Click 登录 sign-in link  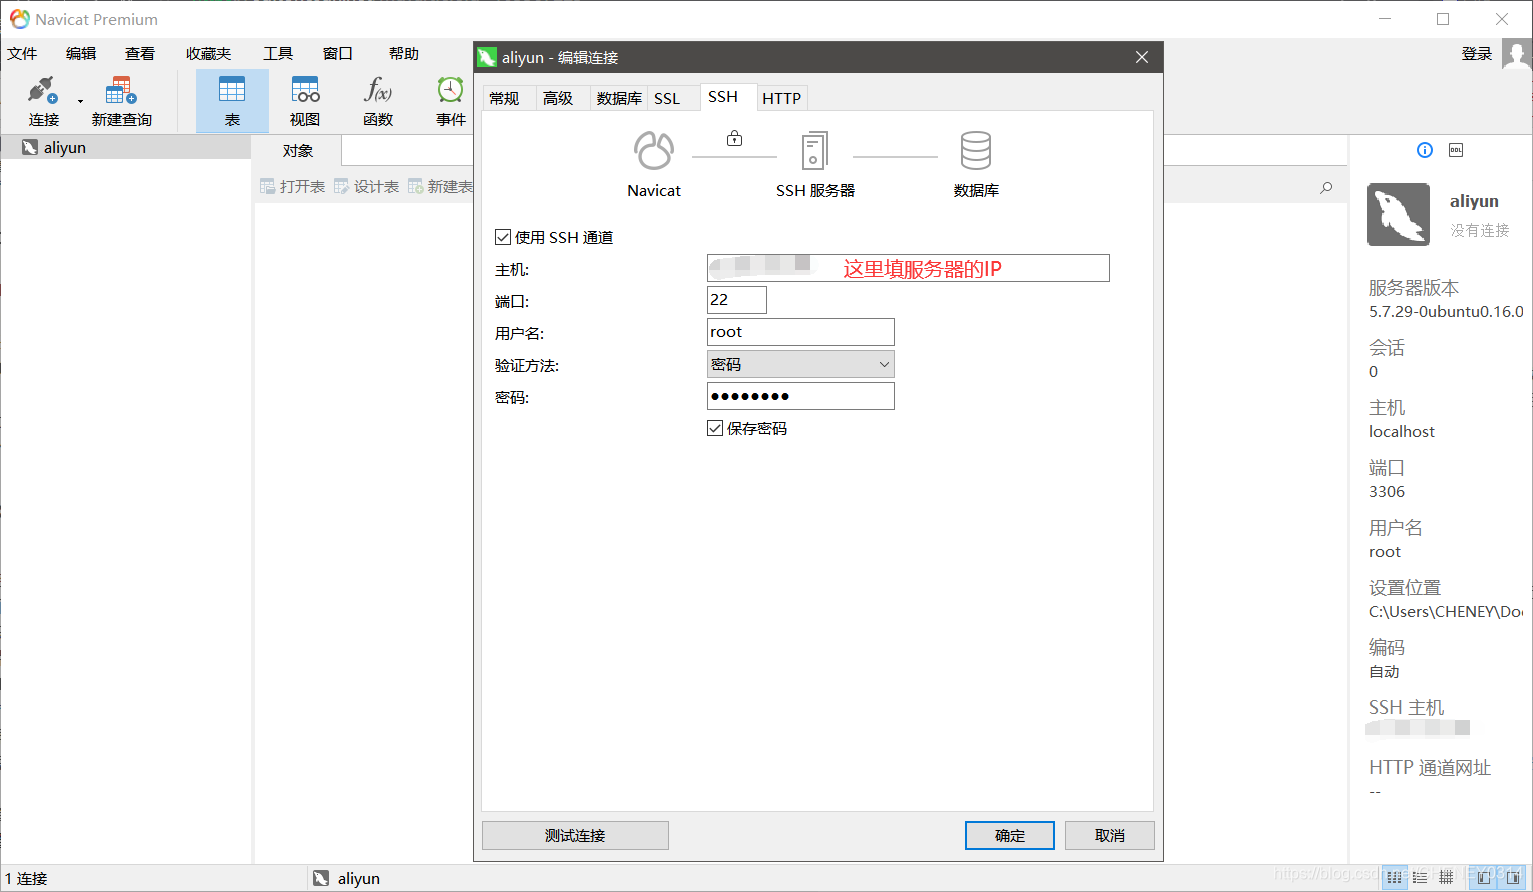(1476, 53)
